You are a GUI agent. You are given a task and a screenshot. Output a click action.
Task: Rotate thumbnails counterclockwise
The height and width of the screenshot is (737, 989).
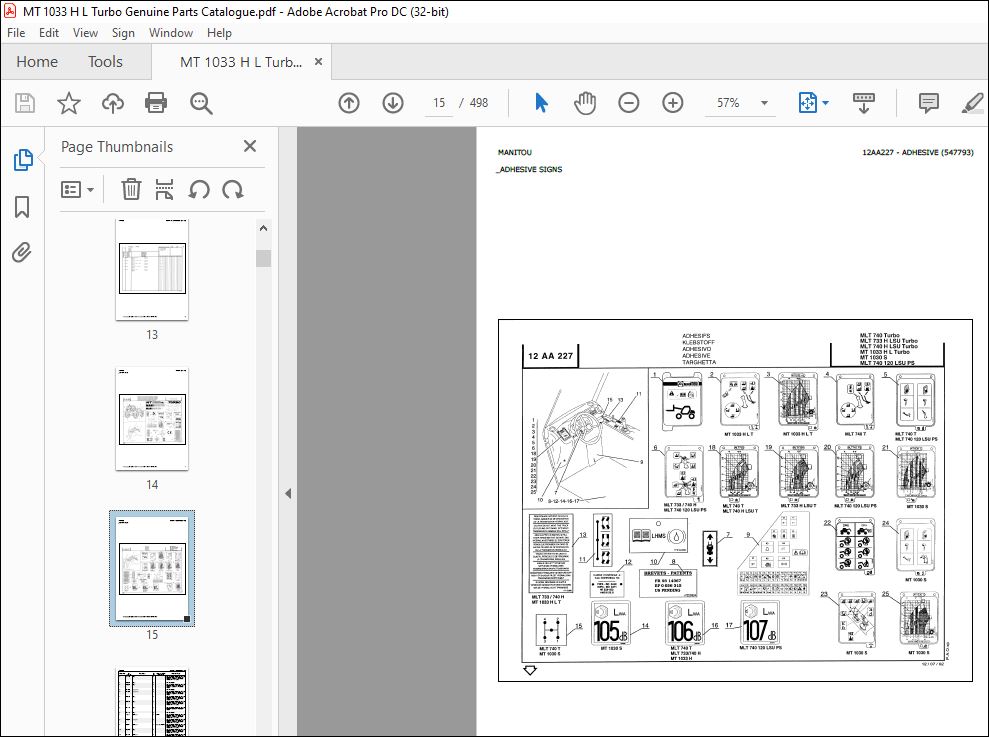pos(199,189)
